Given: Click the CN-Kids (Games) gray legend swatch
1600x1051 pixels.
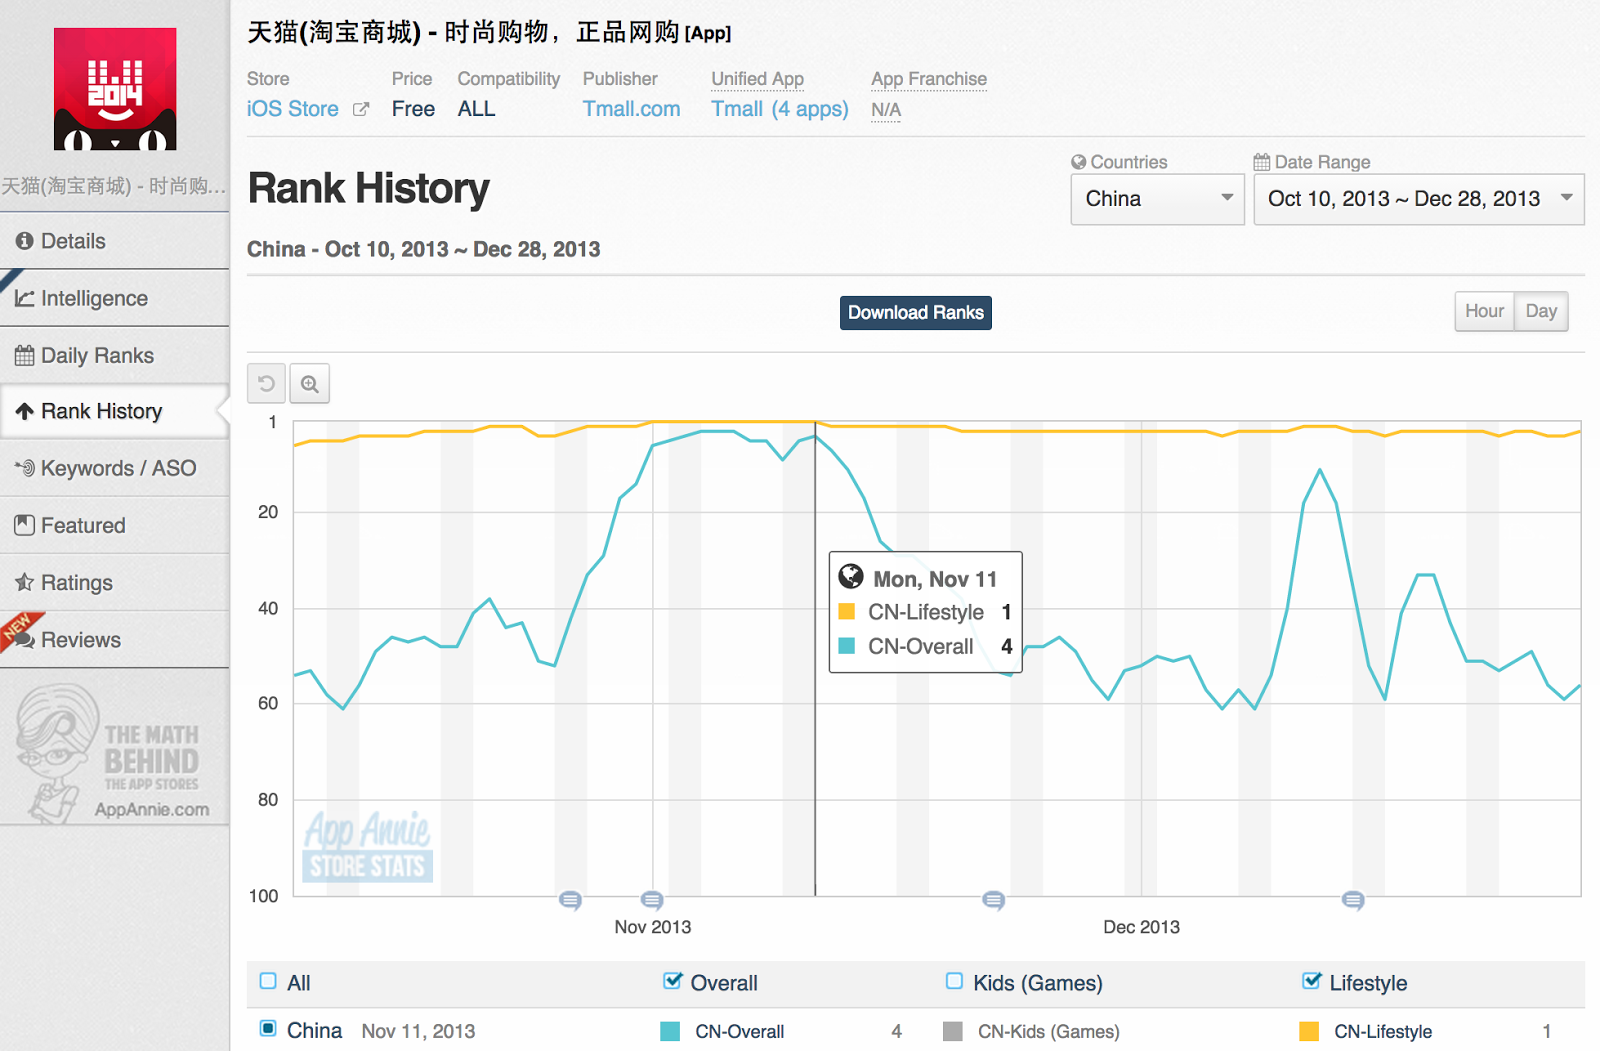Looking at the screenshot, I should pyautogui.click(x=953, y=1031).
